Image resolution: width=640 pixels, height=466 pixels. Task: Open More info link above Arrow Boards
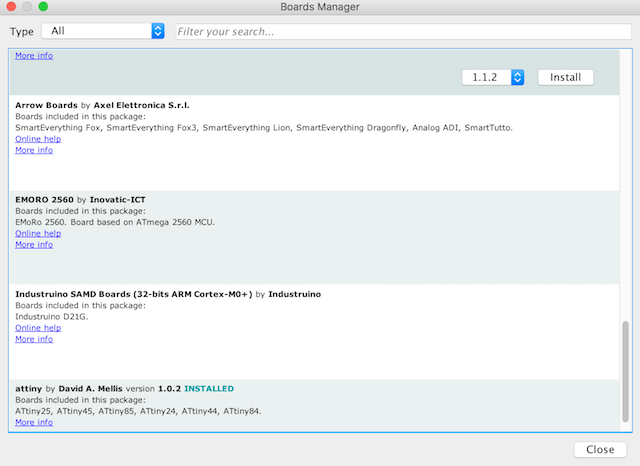[34, 55]
